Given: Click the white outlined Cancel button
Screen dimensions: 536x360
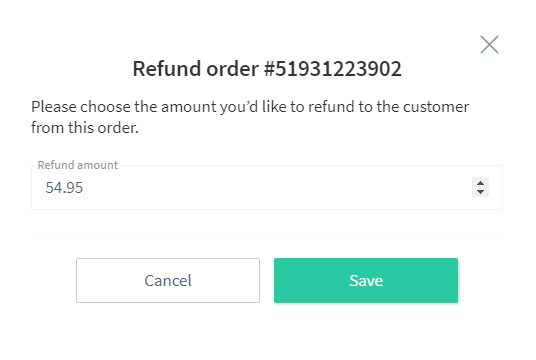Looking at the screenshot, I should [168, 280].
